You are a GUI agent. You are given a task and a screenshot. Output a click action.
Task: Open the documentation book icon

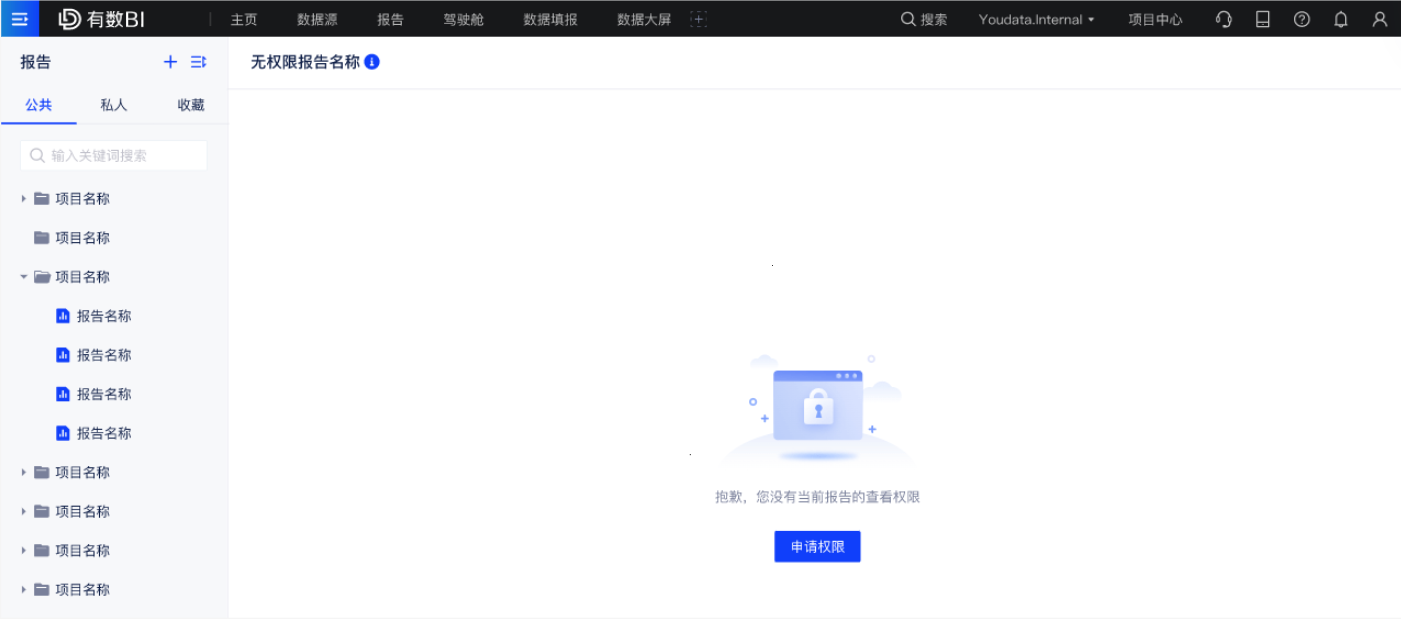1263,19
